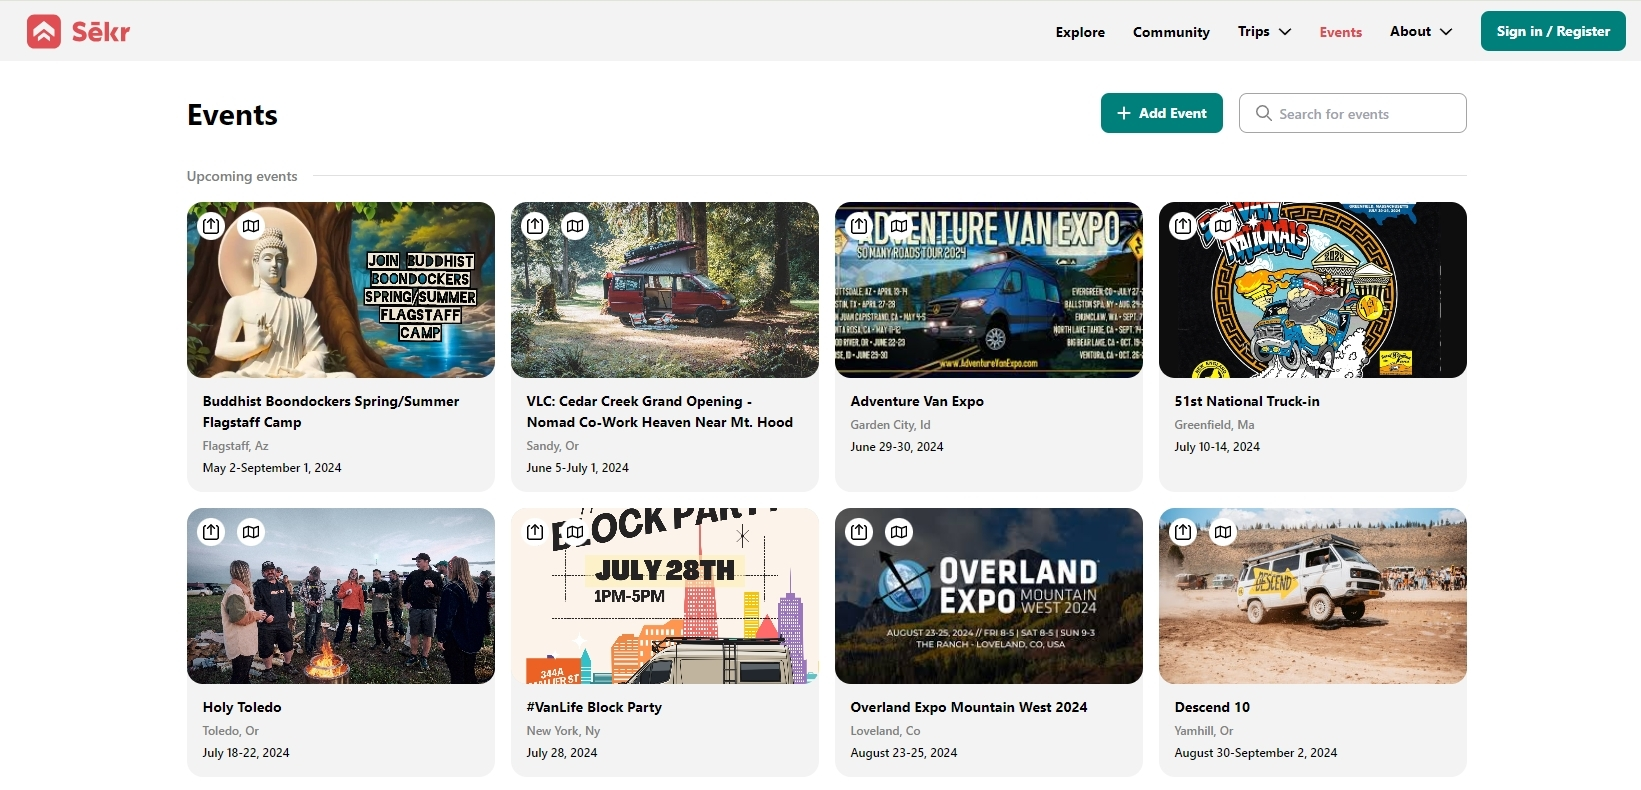1641x790 pixels.
Task: Click Sign in / Register button
Action: point(1552,31)
